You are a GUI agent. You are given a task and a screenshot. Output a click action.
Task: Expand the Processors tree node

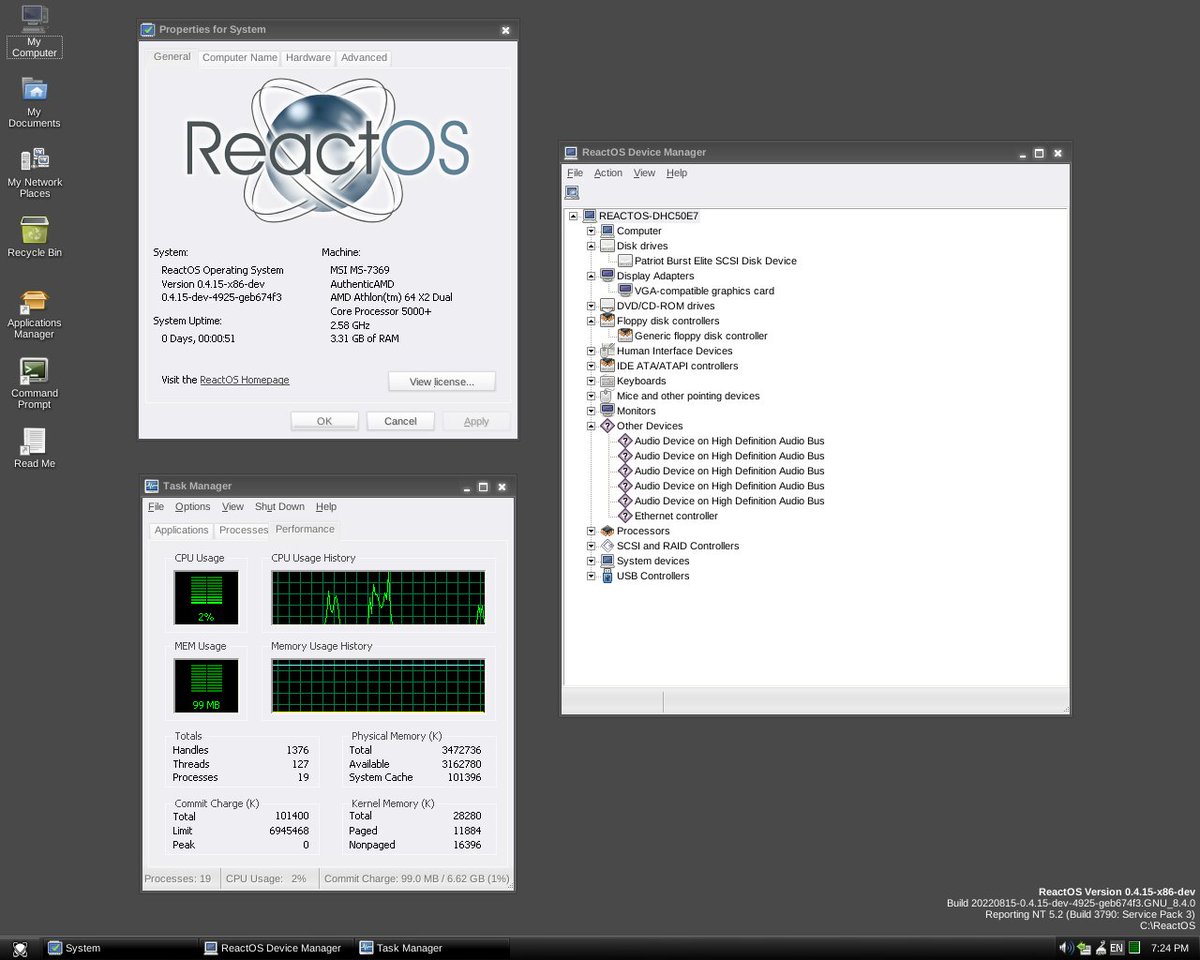pyautogui.click(x=590, y=530)
